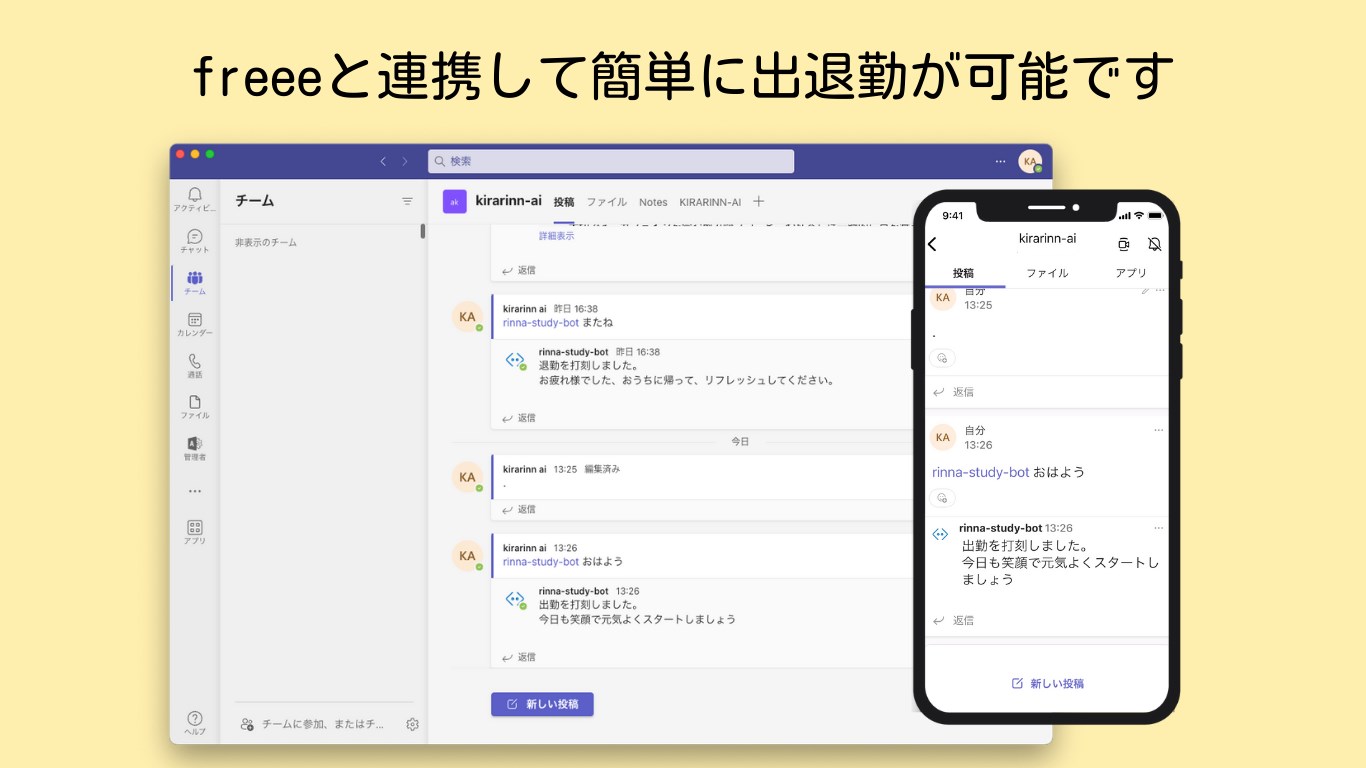Click the back navigation arrow in title bar
The height and width of the screenshot is (768, 1366).
pyautogui.click(x=383, y=161)
